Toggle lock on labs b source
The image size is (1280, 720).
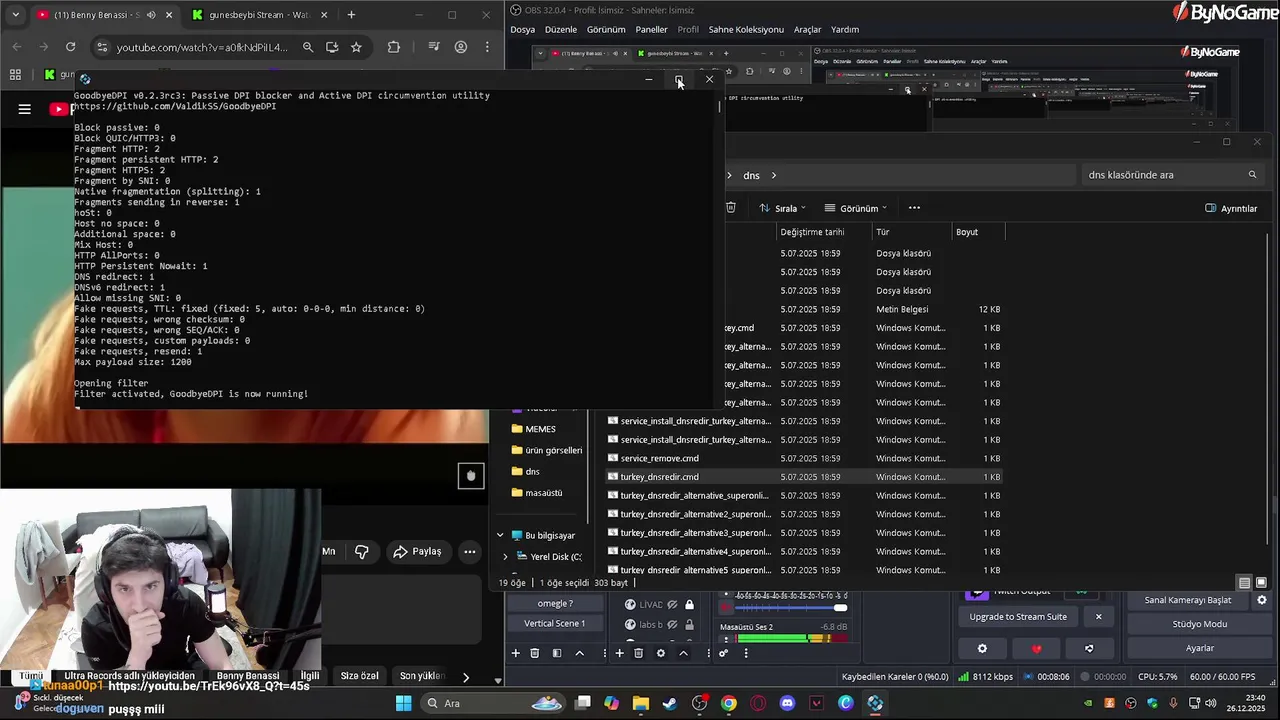pos(689,625)
